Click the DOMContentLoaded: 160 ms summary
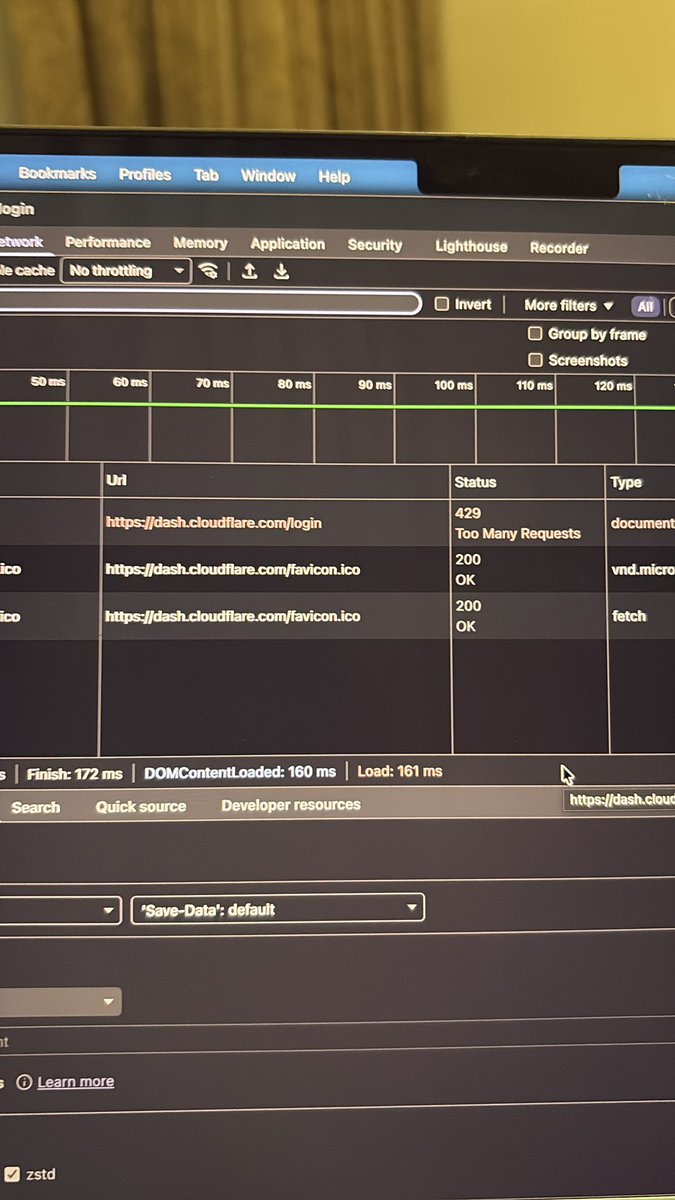Screen dimensions: 675x1200 240,772
